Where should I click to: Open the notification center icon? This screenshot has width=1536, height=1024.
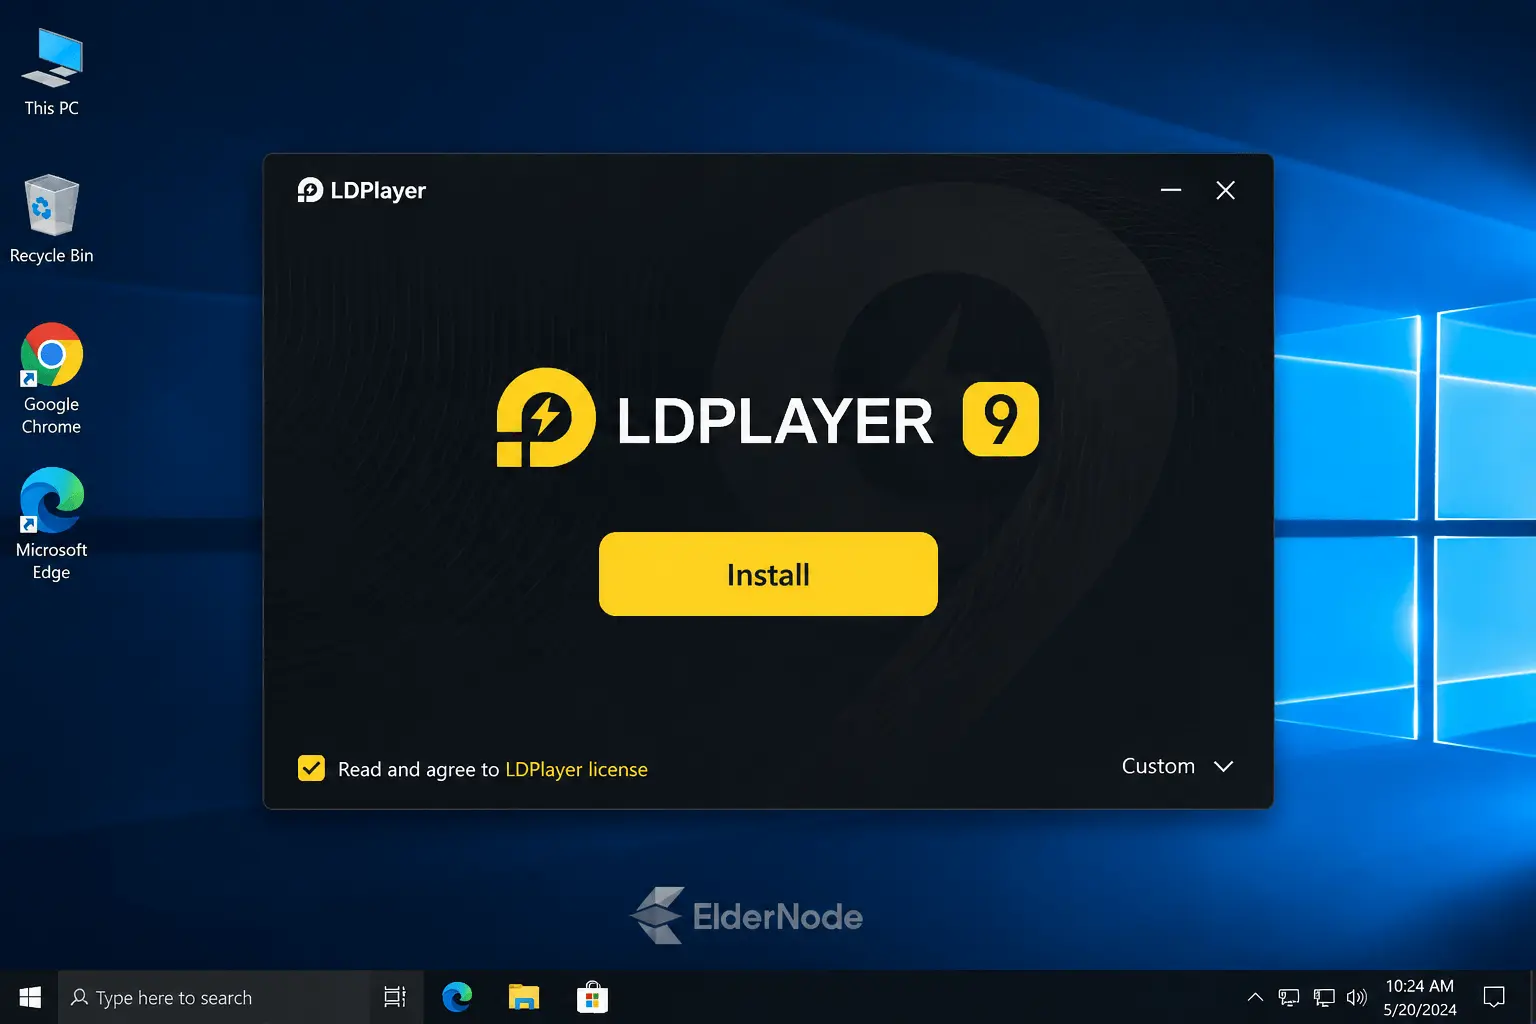click(1494, 997)
